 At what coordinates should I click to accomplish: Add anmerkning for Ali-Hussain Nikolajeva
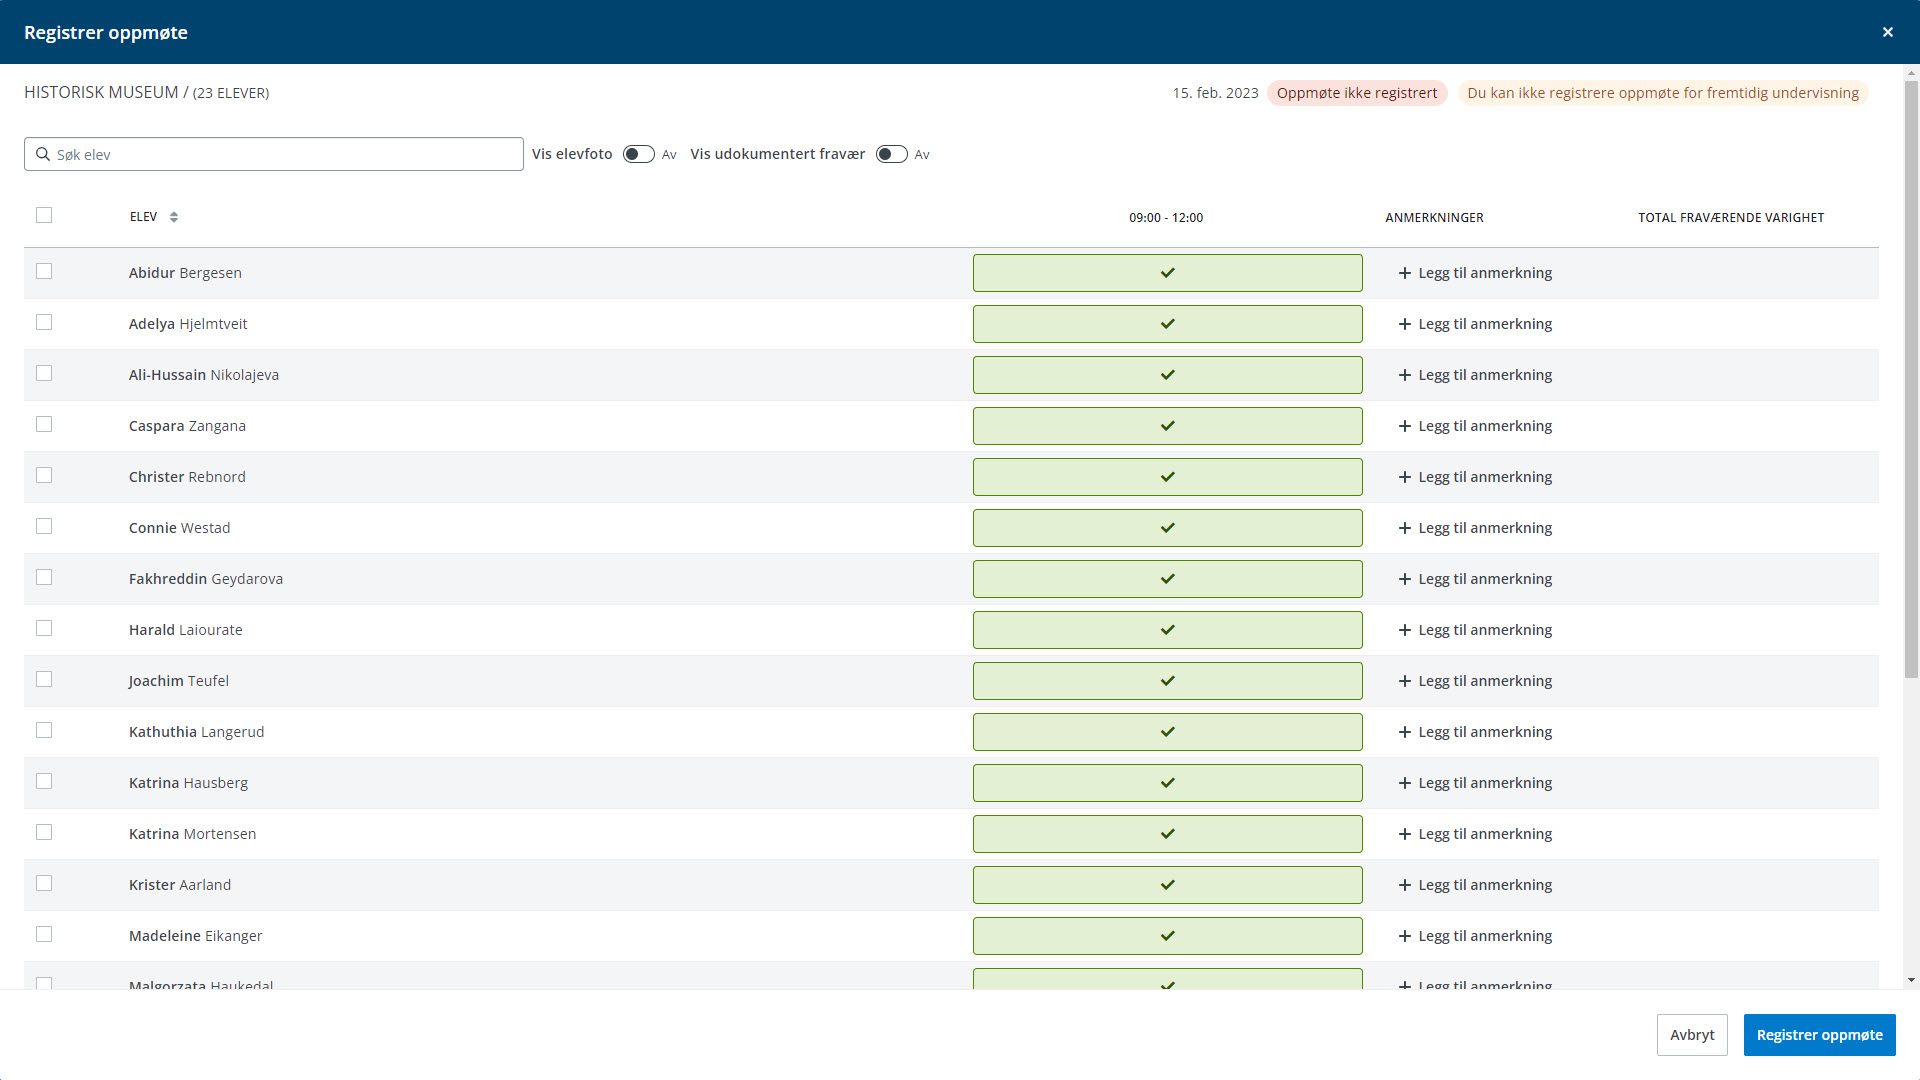point(1475,375)
